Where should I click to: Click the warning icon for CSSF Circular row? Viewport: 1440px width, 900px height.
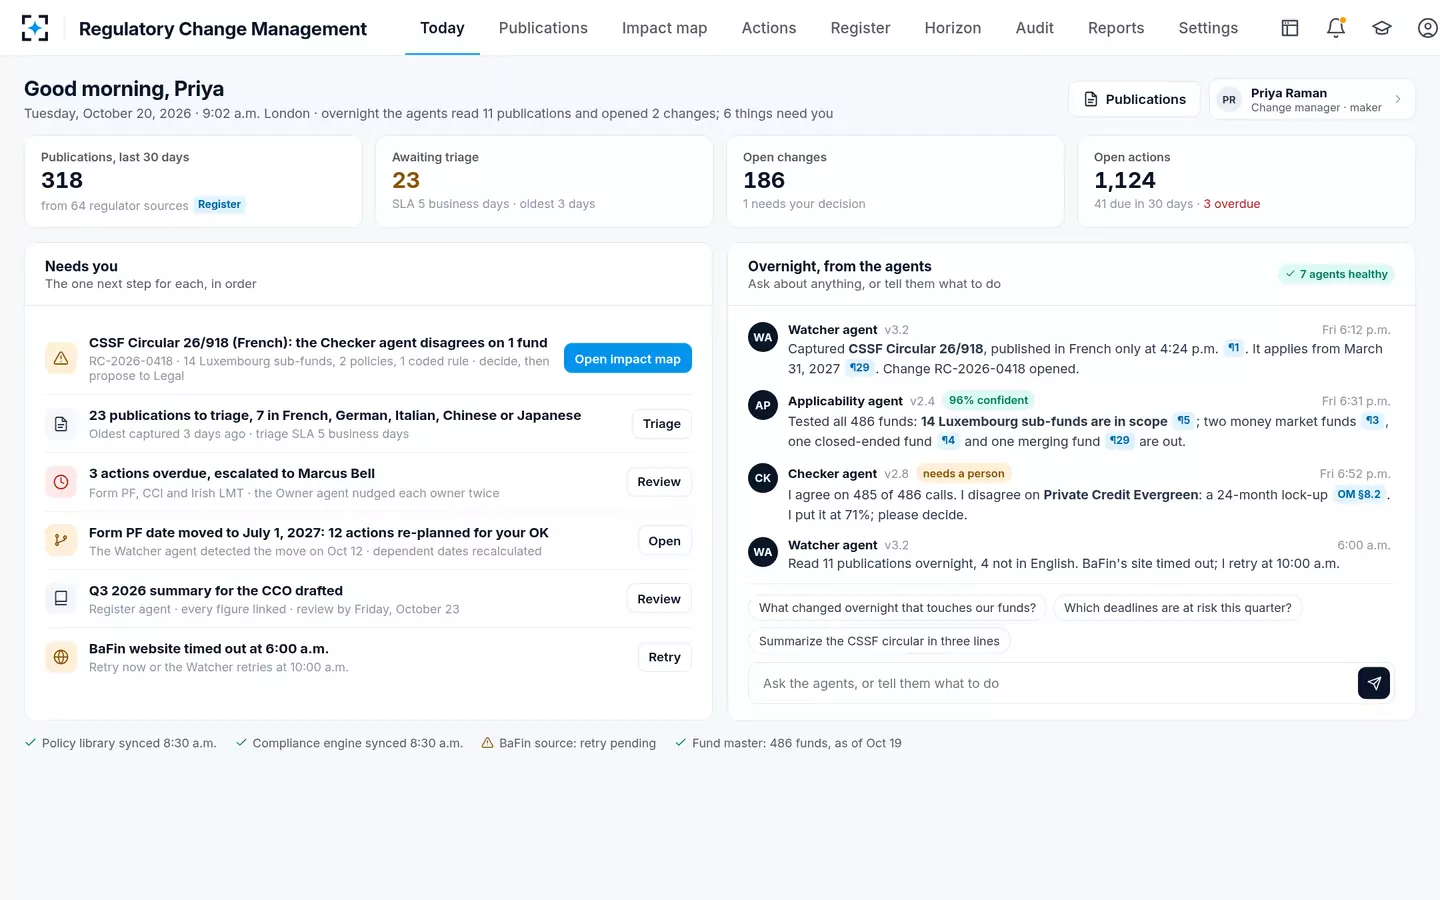coord(61,358)
